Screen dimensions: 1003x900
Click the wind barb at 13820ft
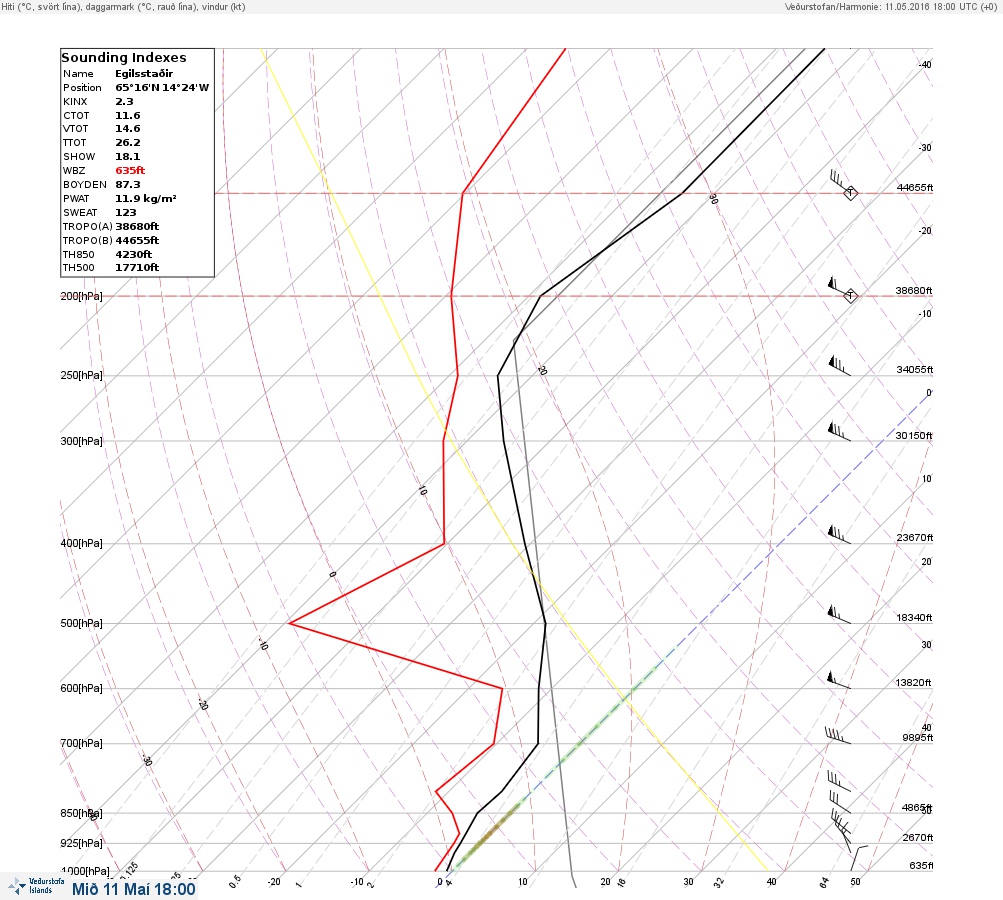[x=839, y=680]
